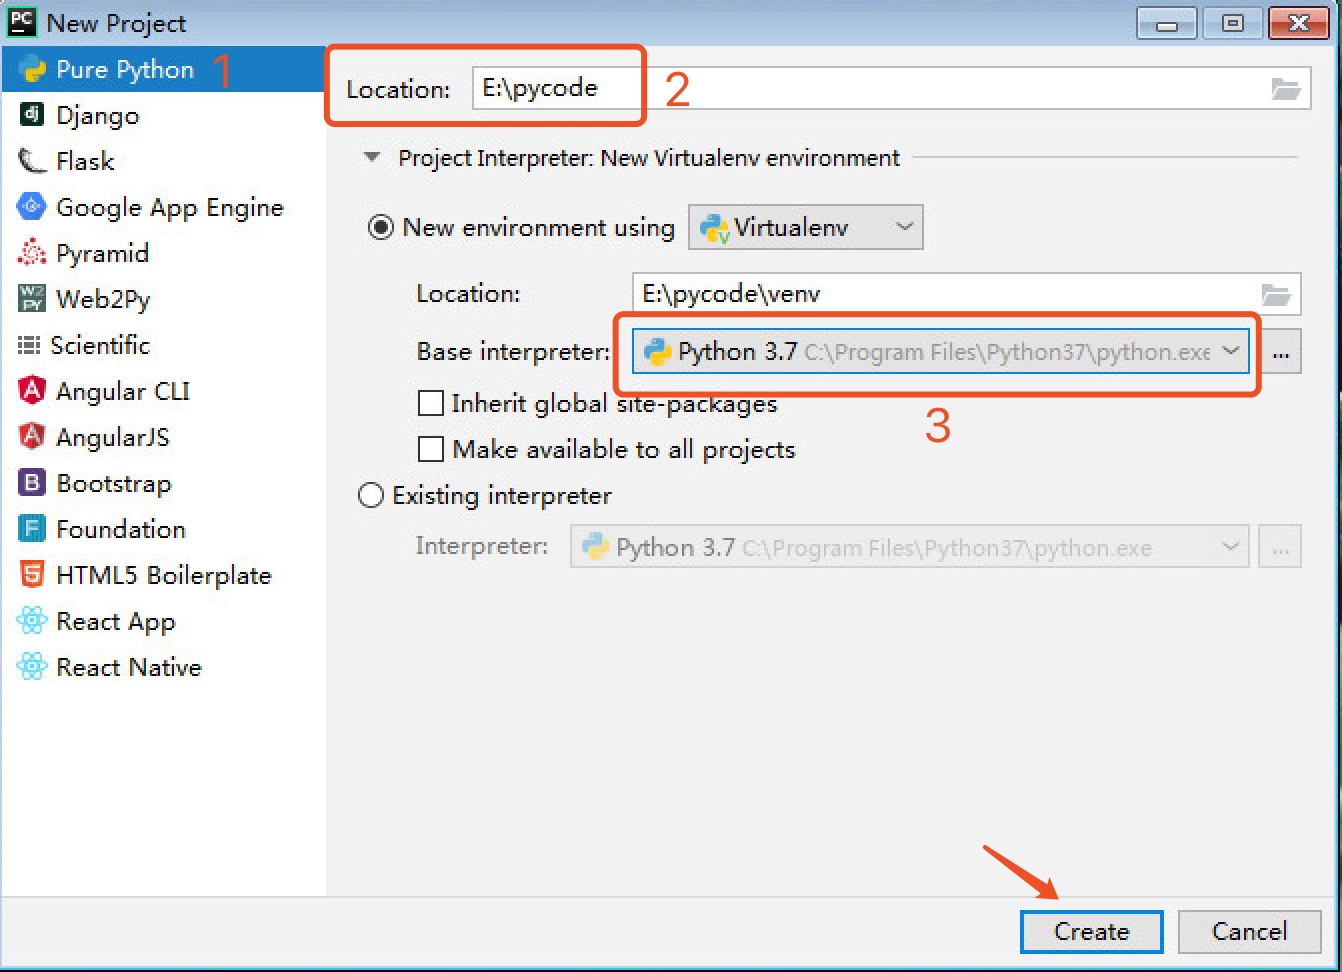Click the Django icon in the list
This screenshot has width=1342, height=972.
pyautogui.click(x=32, y=114)
